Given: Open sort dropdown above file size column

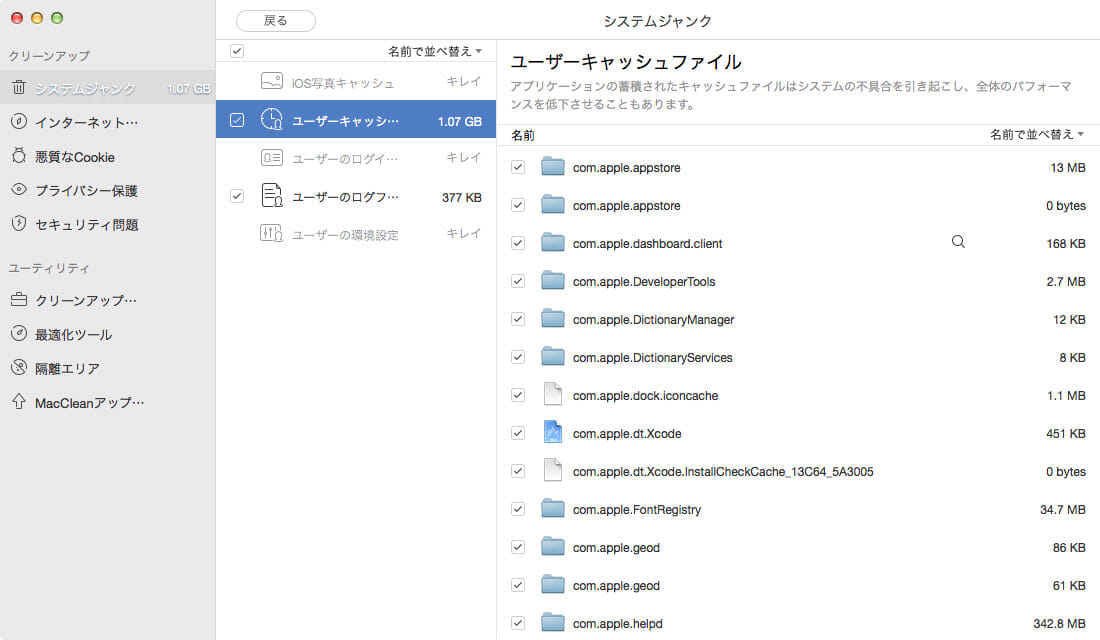Looking at the screenshot, I should pos(1037,134).
